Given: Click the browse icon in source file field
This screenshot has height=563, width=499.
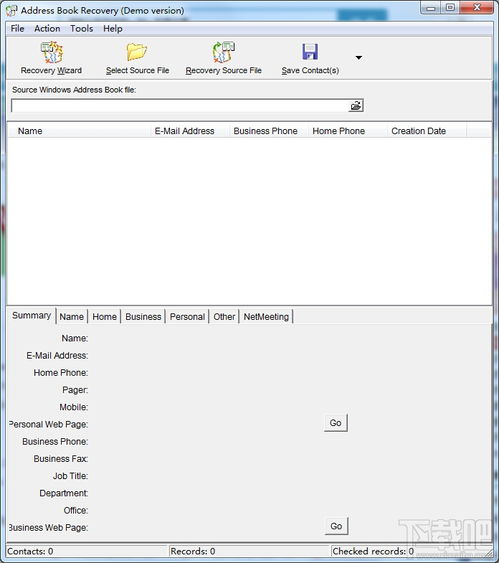Looking at the screenshot, I should [x=356, y=106].
